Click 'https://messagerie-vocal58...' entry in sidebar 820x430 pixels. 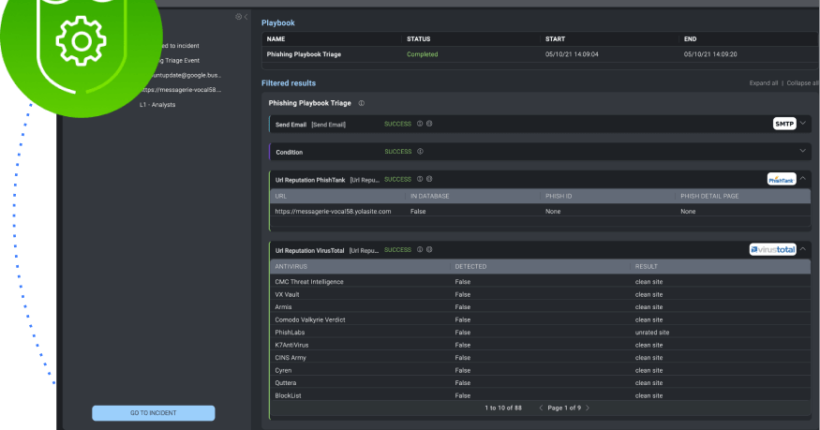(x=181, y=90)
